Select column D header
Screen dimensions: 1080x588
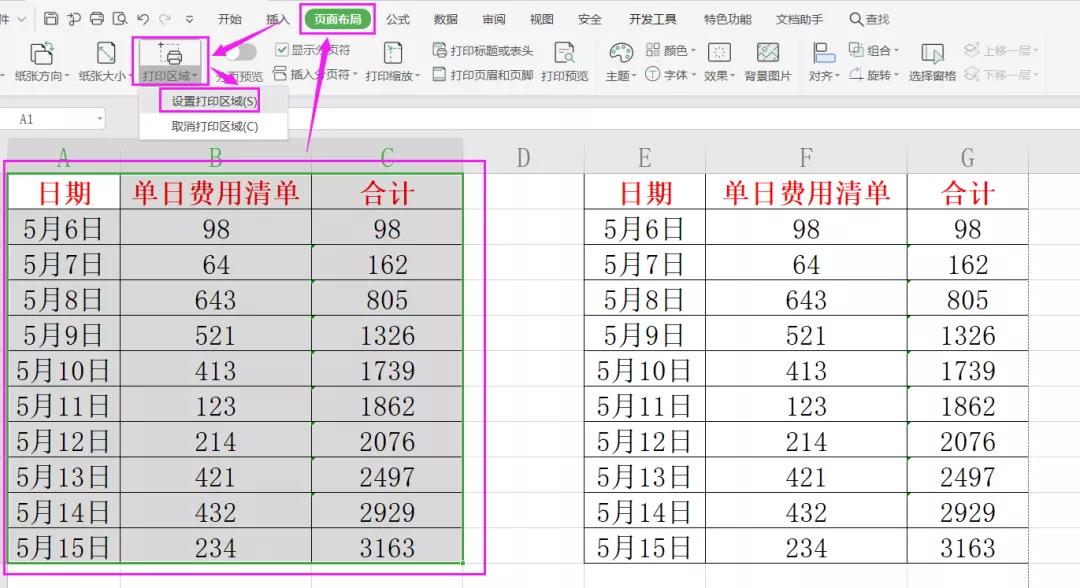pyautogui.click(x=523, y=158)
